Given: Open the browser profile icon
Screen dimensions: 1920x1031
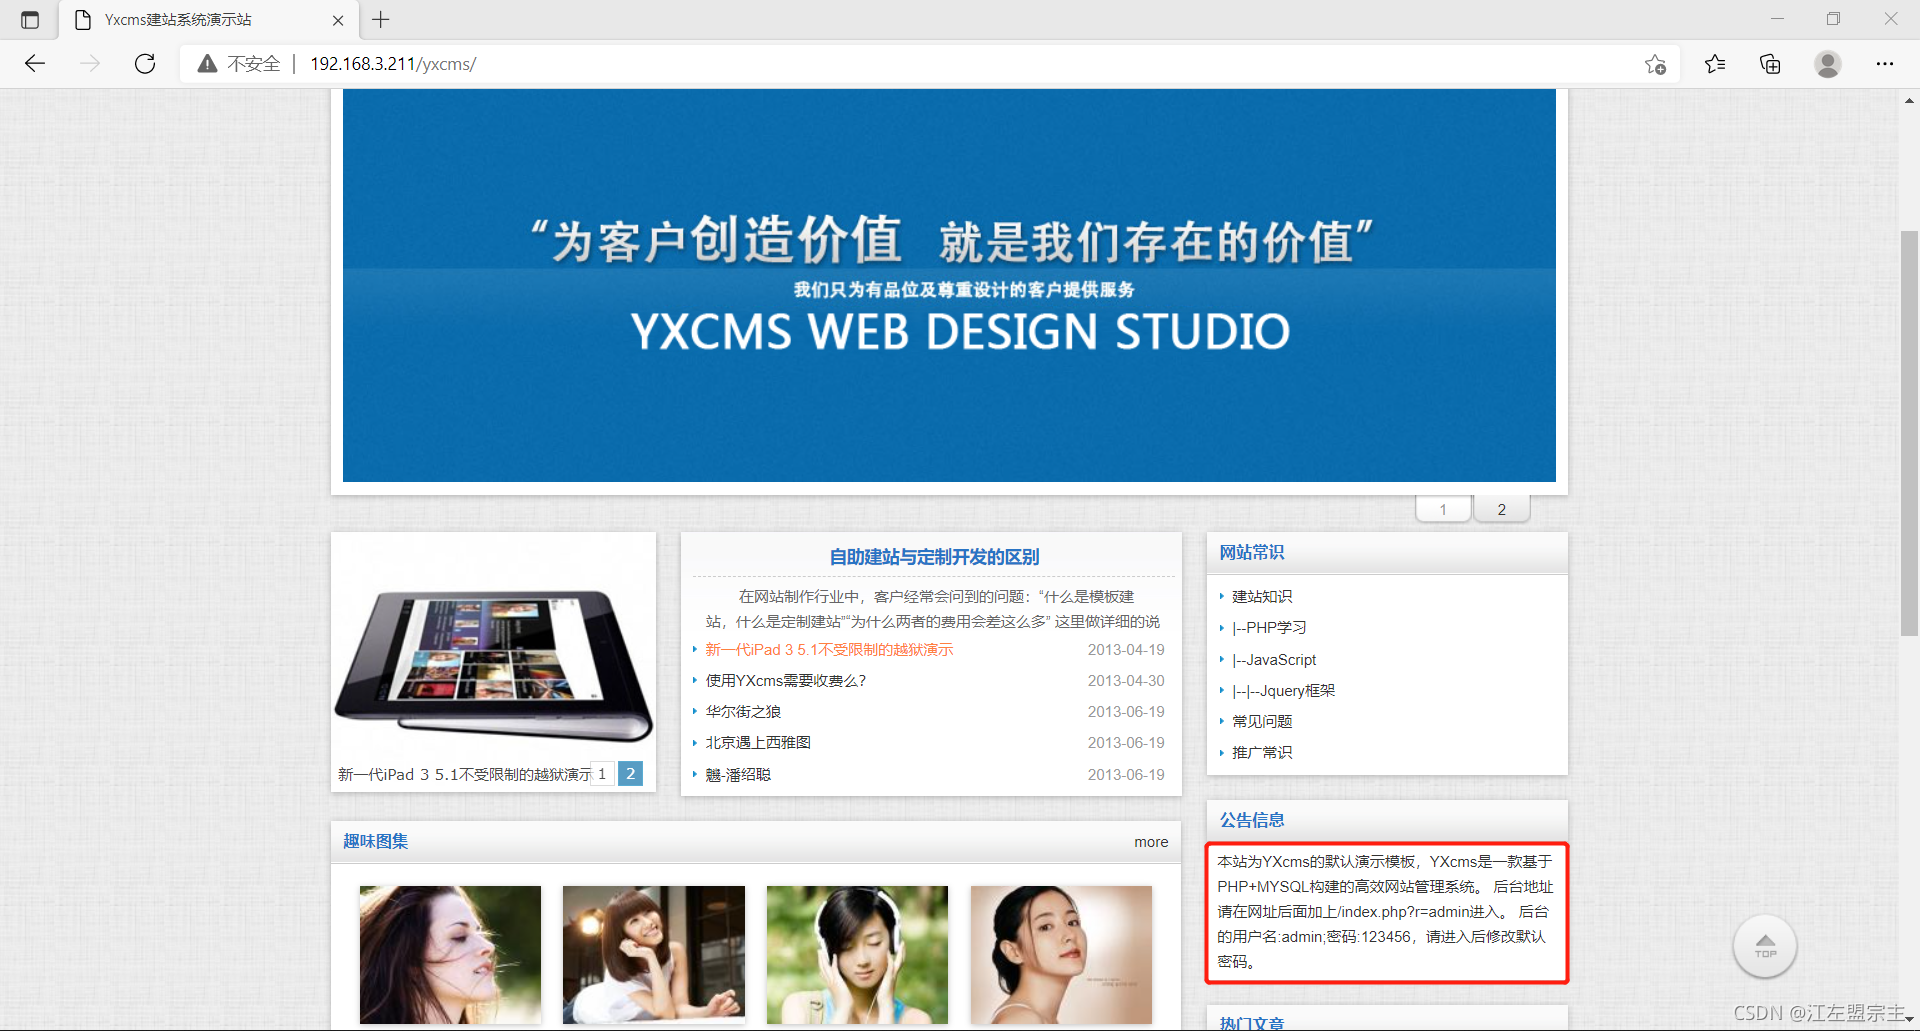Looking at the screenshot, I should (x=1827, y=63).
